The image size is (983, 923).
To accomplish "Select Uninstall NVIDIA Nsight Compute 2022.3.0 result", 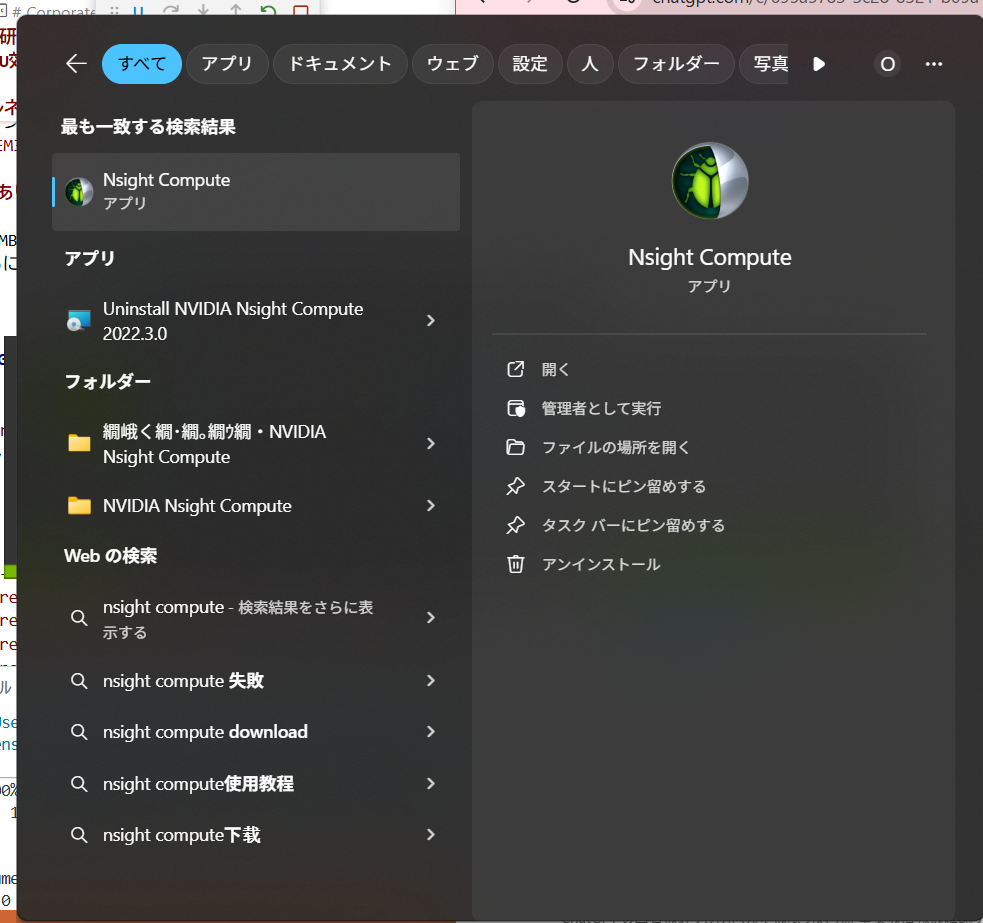I will (x=256, y=321).
